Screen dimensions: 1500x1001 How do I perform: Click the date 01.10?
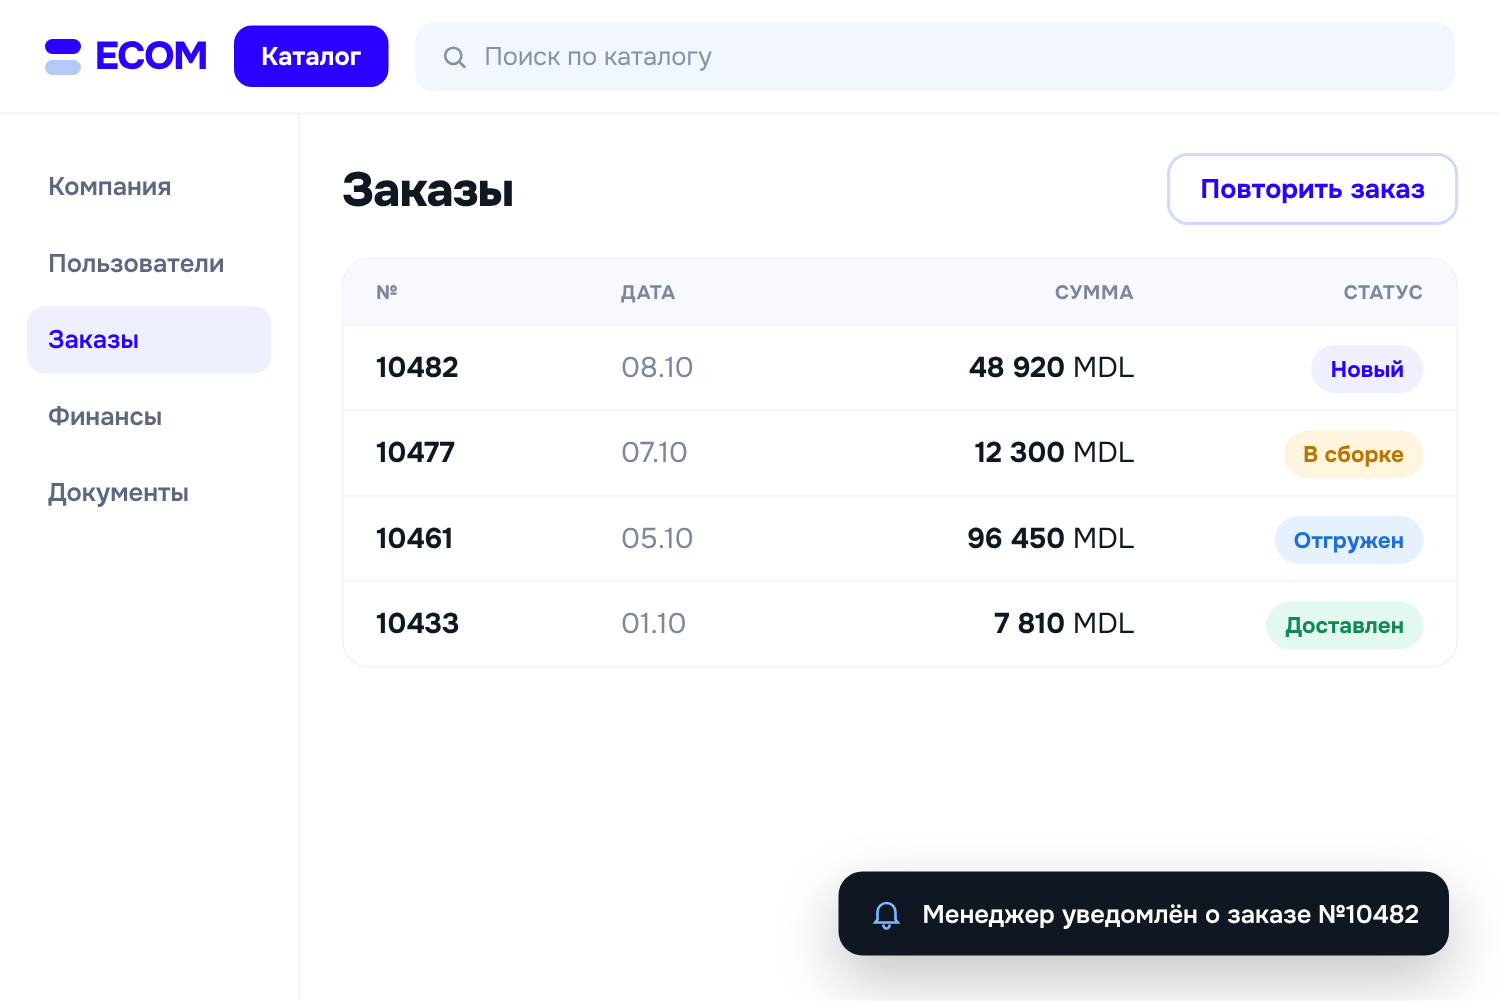point(653,623)
